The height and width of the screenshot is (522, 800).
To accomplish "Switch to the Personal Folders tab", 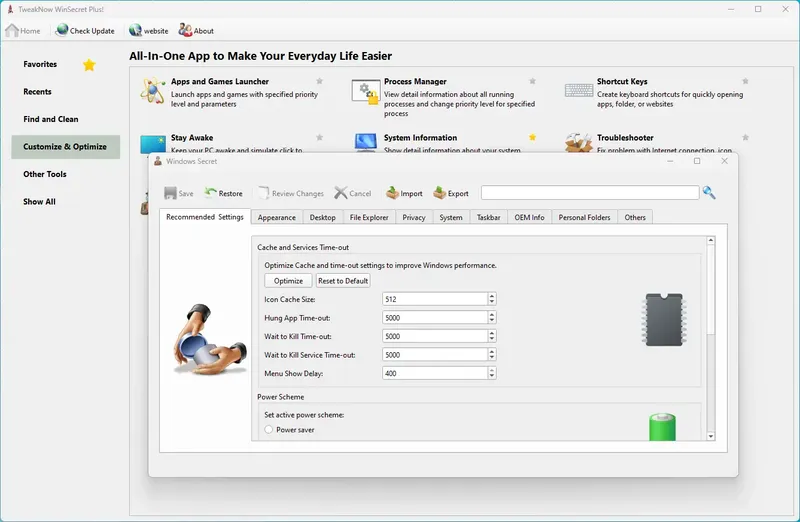I will (x=584, y=217).
